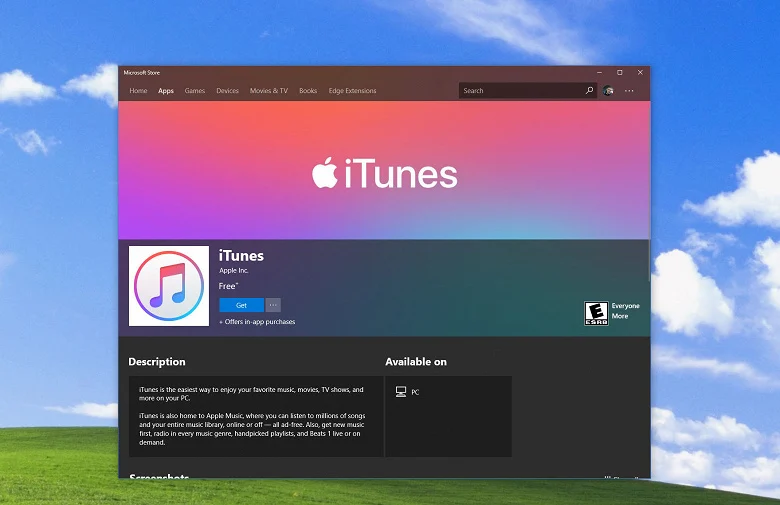
Task: Click the Description heading
Action: (157, 362)
